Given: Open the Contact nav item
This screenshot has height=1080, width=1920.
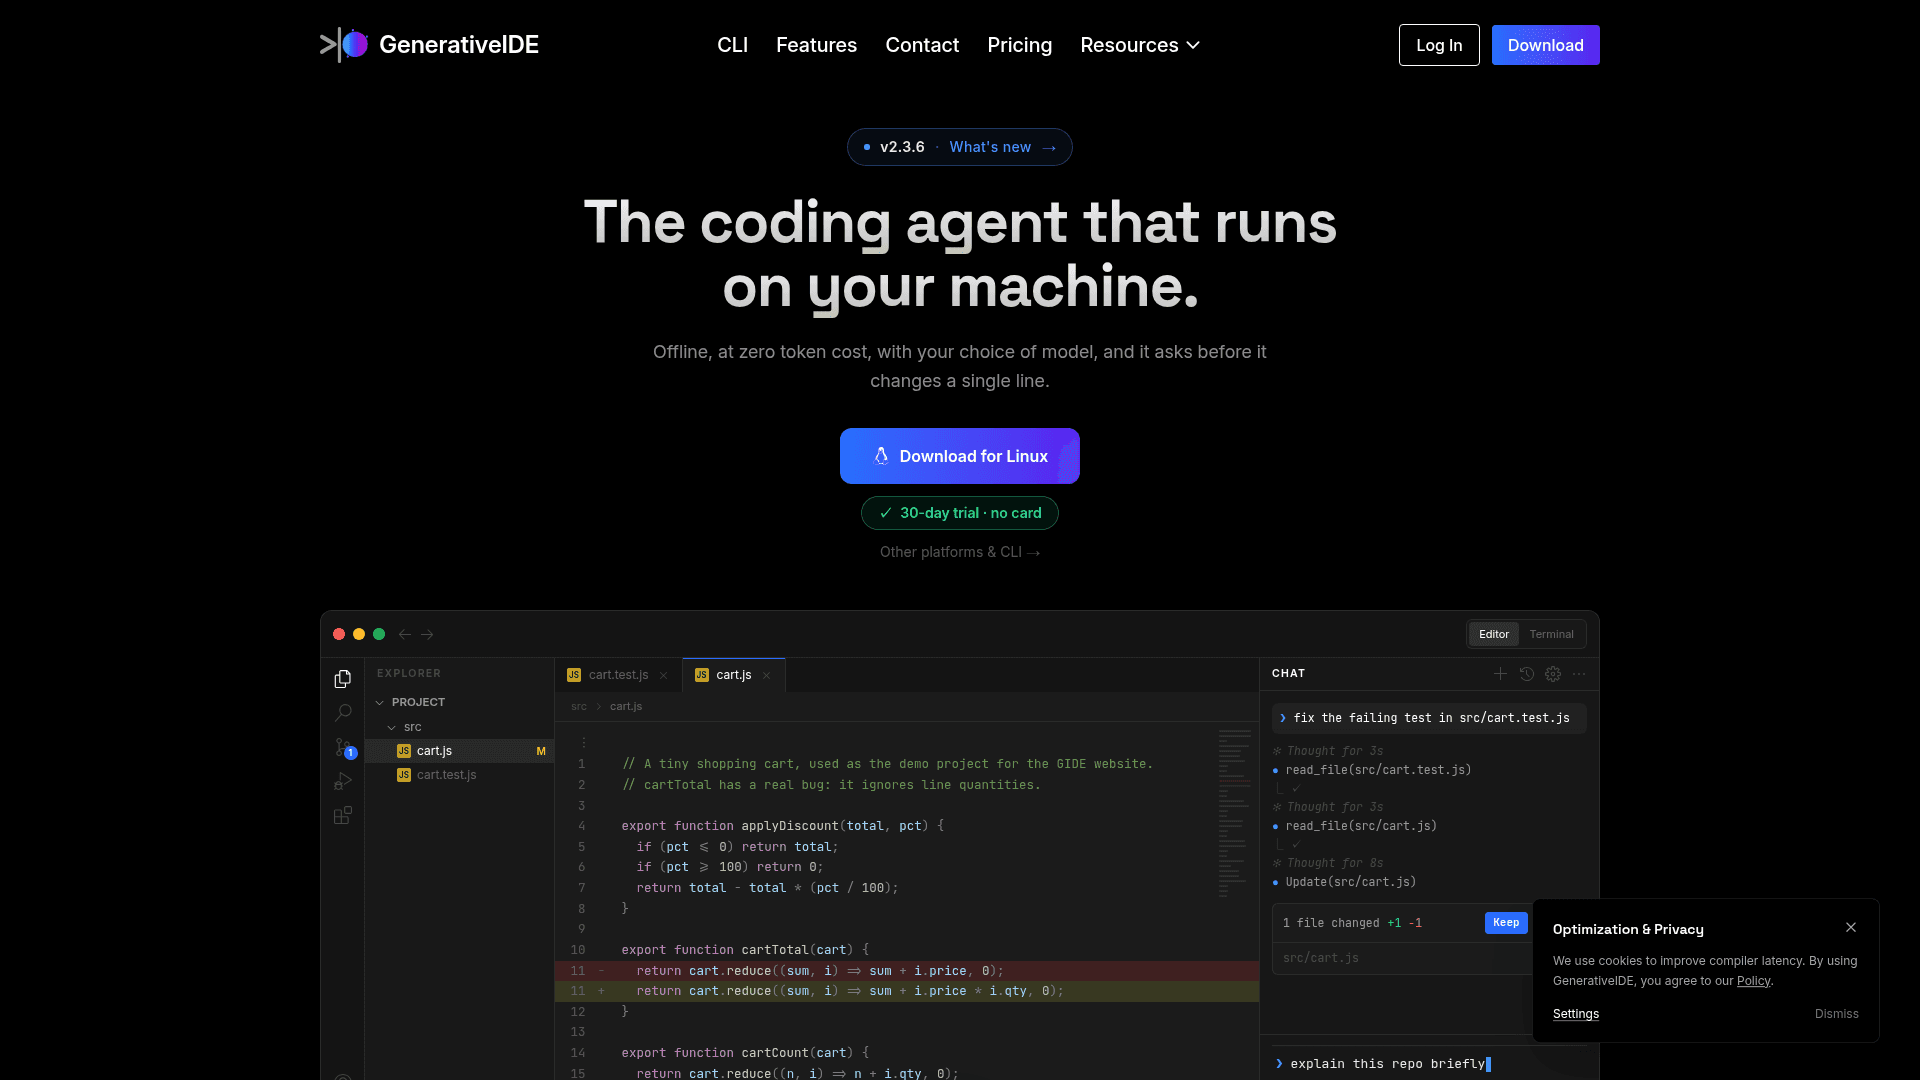Looking at the screenshot, I should pos(922,45).
